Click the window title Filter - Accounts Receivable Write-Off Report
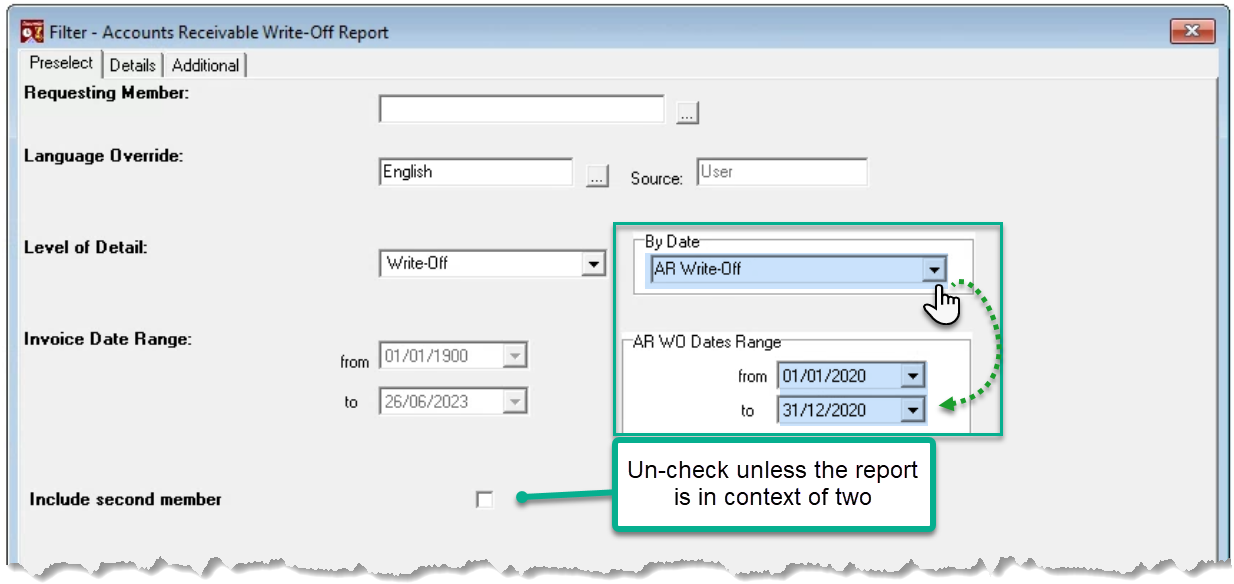The height and width of the screenshot is (584, 1234). tap(219, 32)
